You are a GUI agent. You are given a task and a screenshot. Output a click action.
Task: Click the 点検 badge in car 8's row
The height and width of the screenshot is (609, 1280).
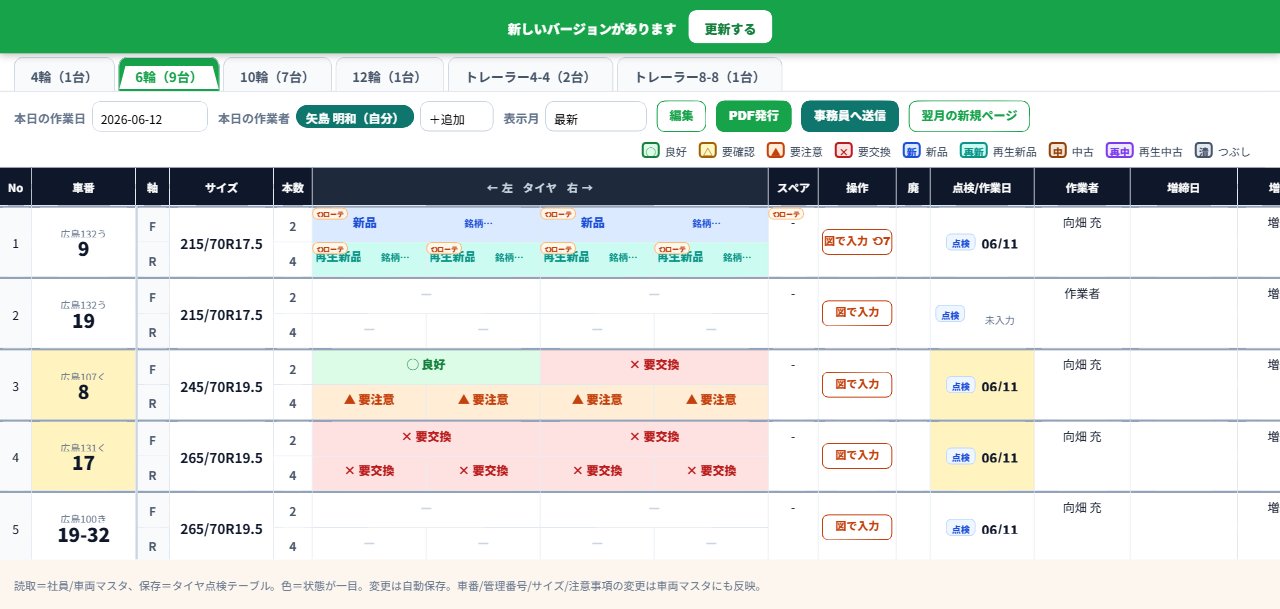pos(960,385)
